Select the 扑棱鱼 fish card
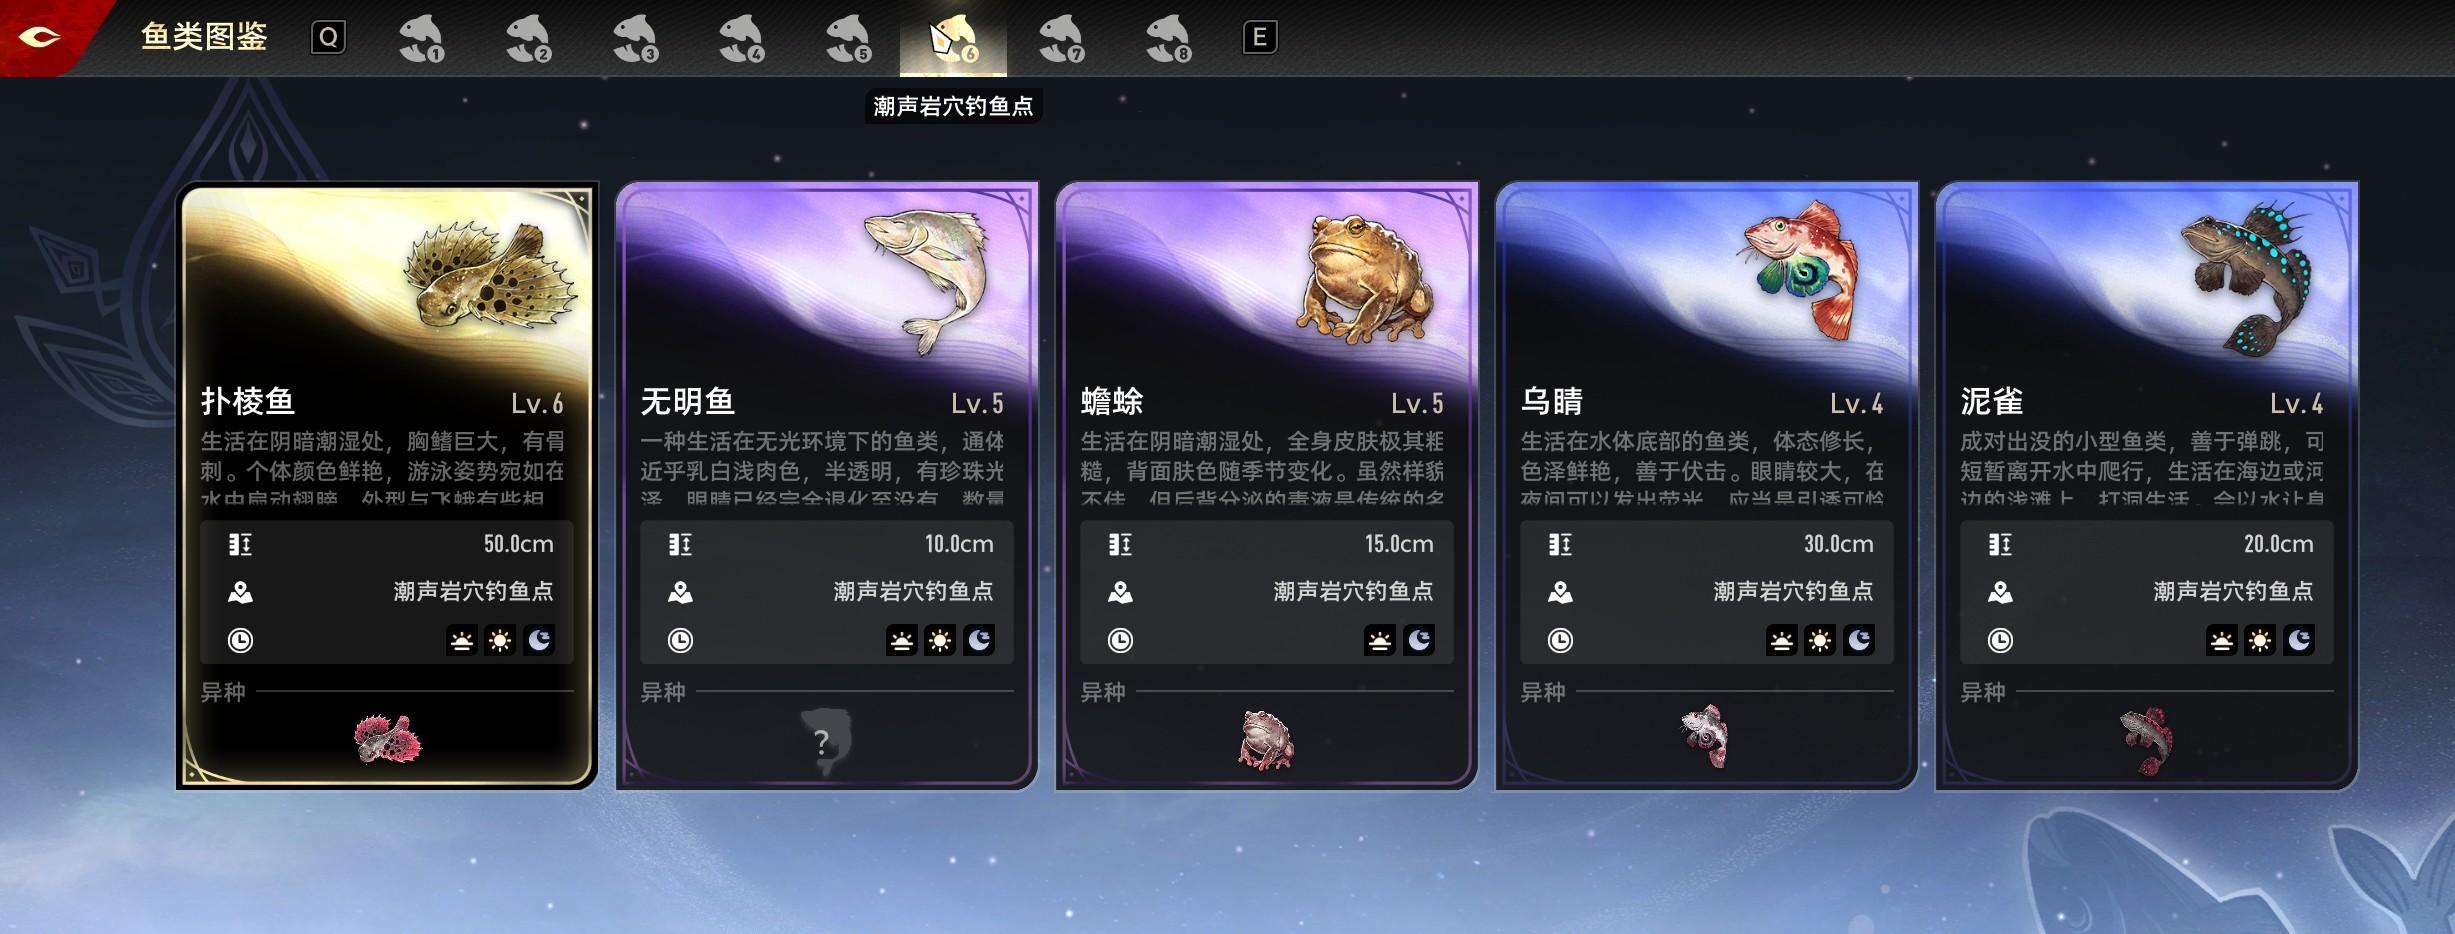Screen dimensions: 2455x934 click(x=387, y=486)
